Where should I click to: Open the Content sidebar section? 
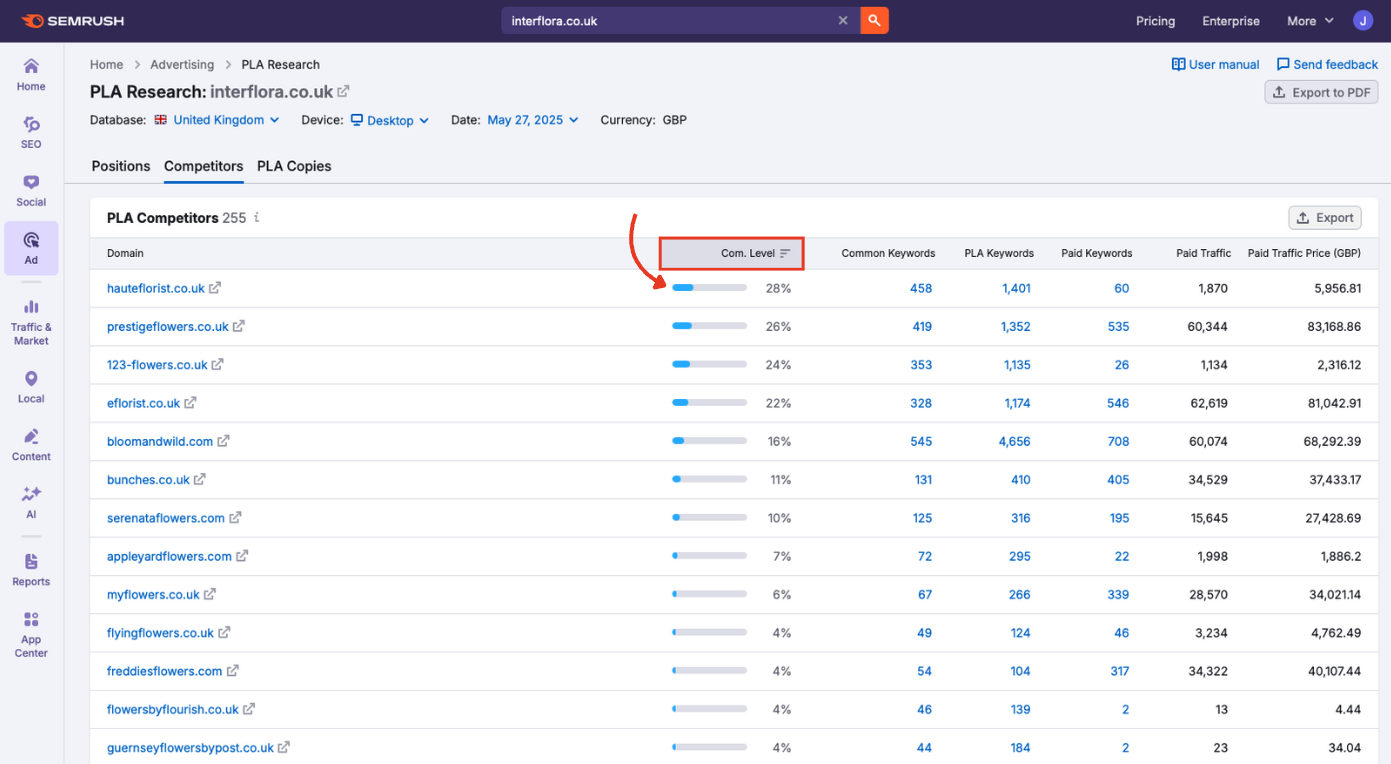tap(31, 444)
